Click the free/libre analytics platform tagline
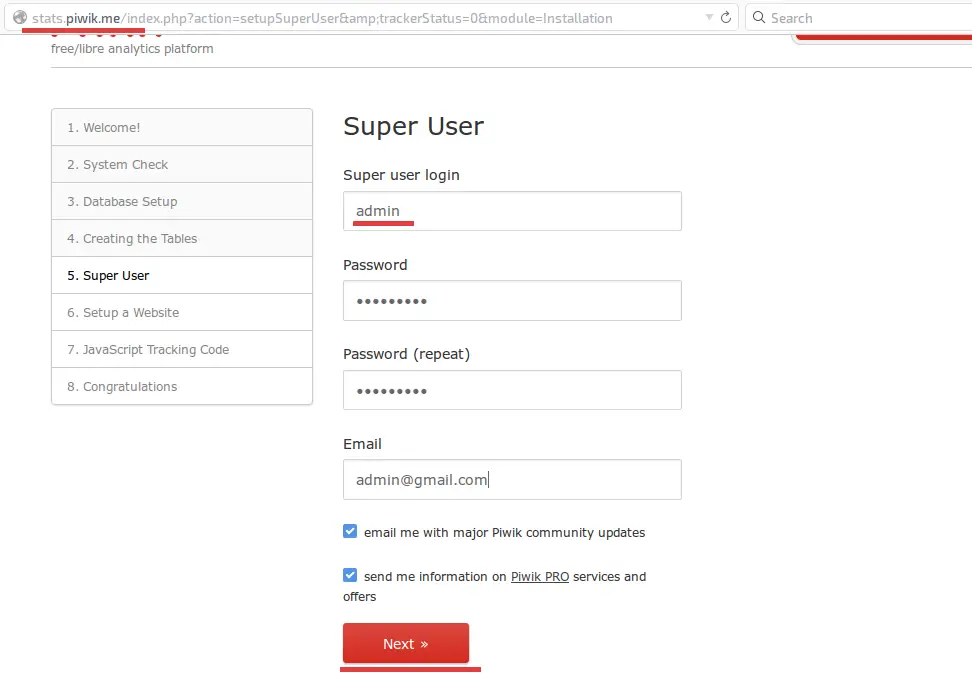The height and width of the screenshot is (679, 972). [132, 48]
